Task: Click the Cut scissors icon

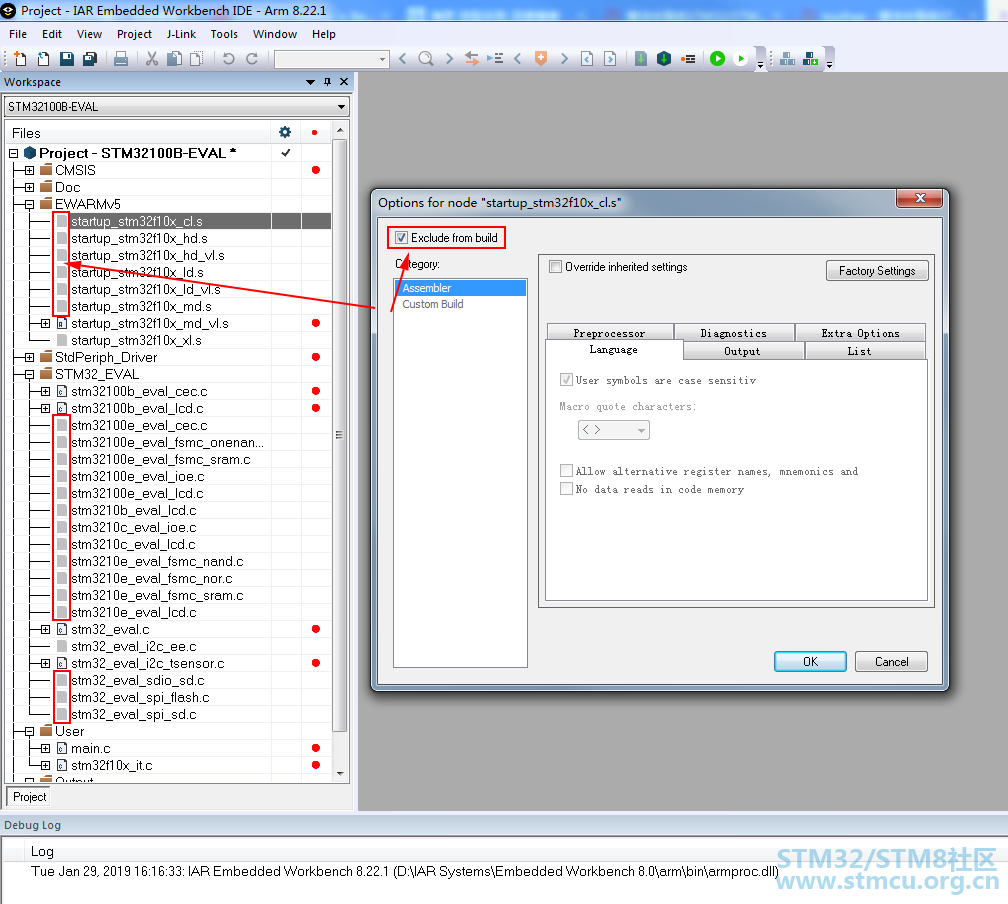Action: click(152, 59)
